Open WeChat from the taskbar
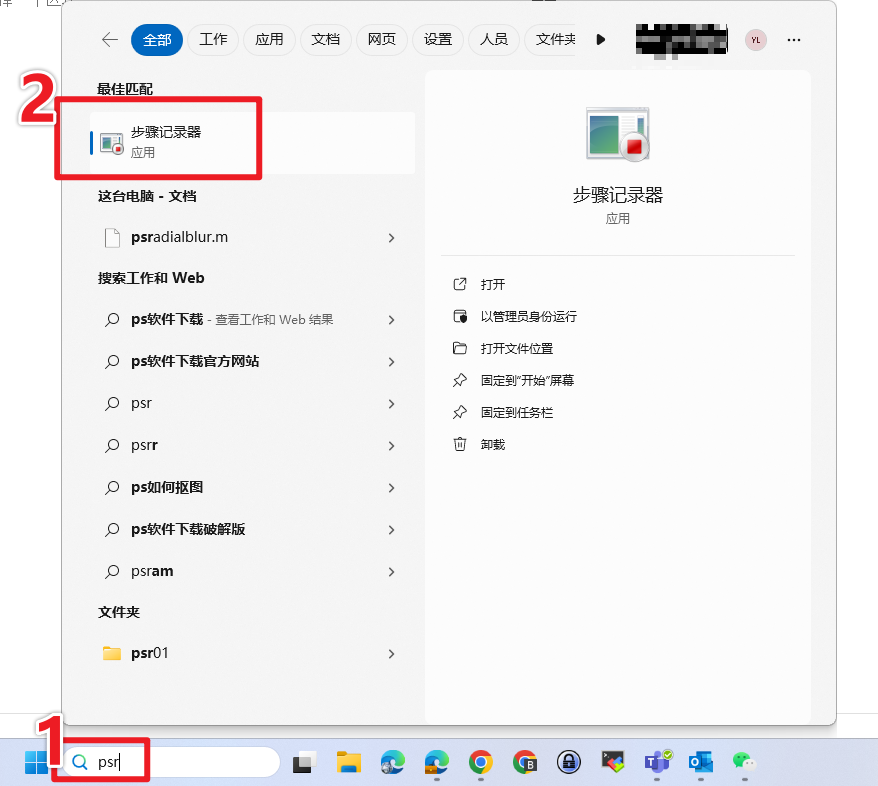 pyautogui.click(x=744, y=763)
